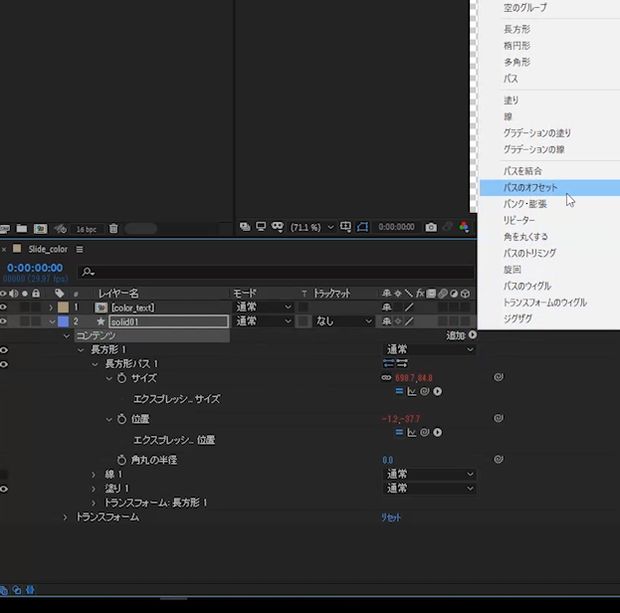This screenshot has width=620, height=613.
Task: Click the stopwatch for 角丸の半径
Action: (122, 460)
